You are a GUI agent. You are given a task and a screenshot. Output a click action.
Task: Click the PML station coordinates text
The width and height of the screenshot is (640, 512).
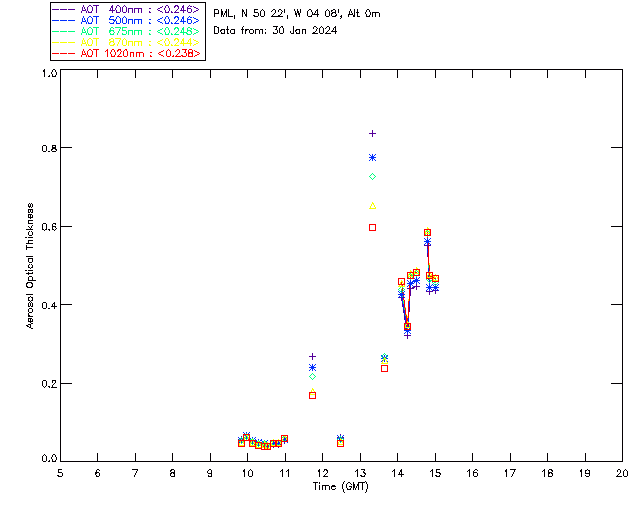click(x=297, y=14)
